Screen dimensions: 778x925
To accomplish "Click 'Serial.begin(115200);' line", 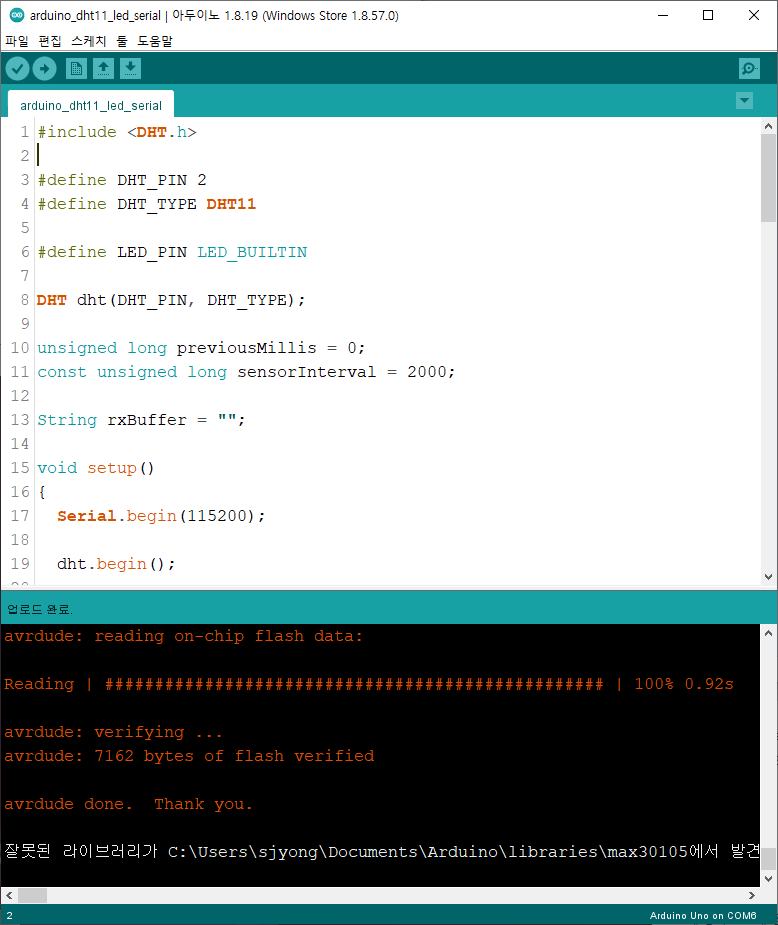I will click(x=161, y=516).
